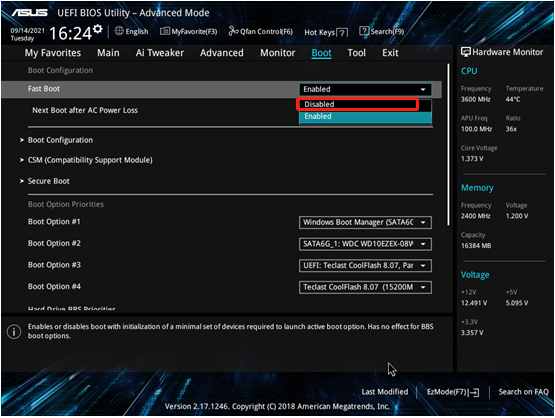Click the main panel vertical scrollbar
The image size is (555, 418).
(448, 144)
